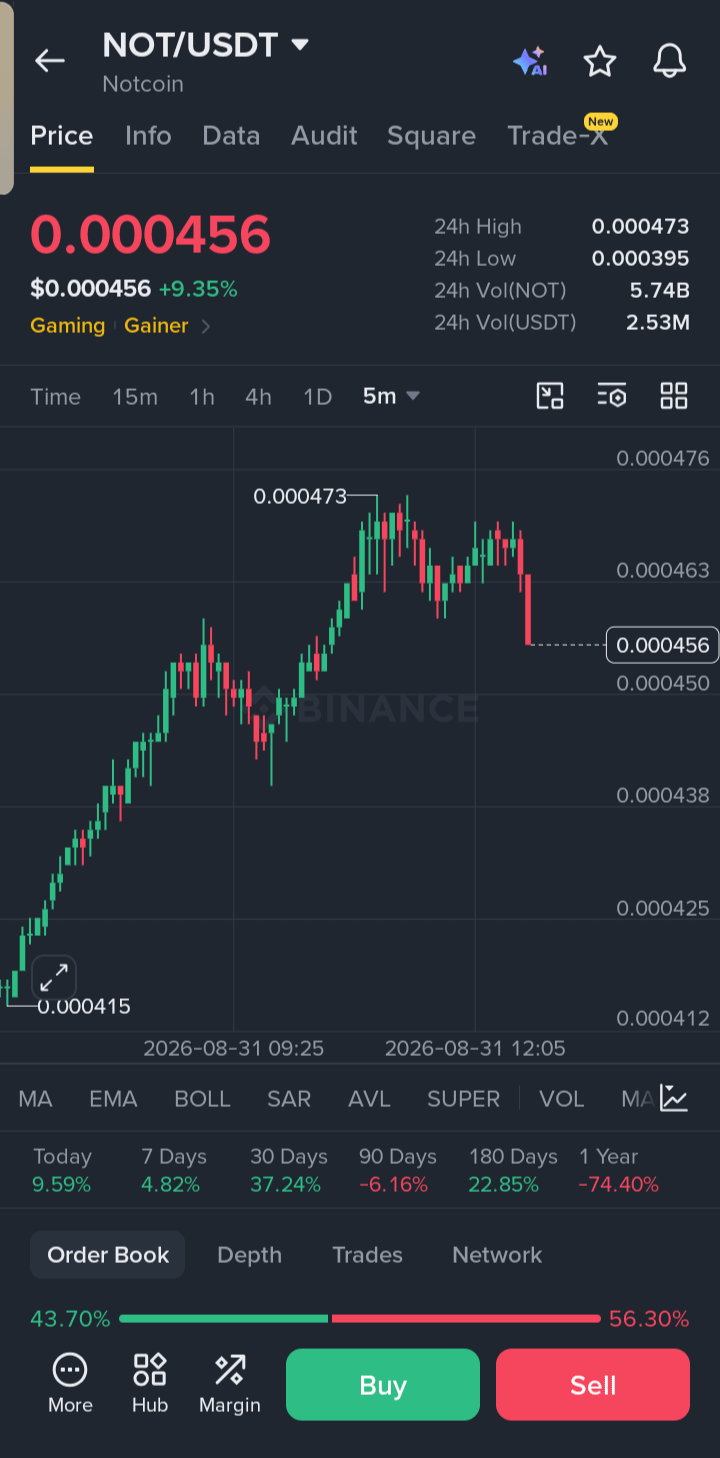Select the 15m interval
The height and width of the screenshot is (1458, 720).
tap(135, 397)
